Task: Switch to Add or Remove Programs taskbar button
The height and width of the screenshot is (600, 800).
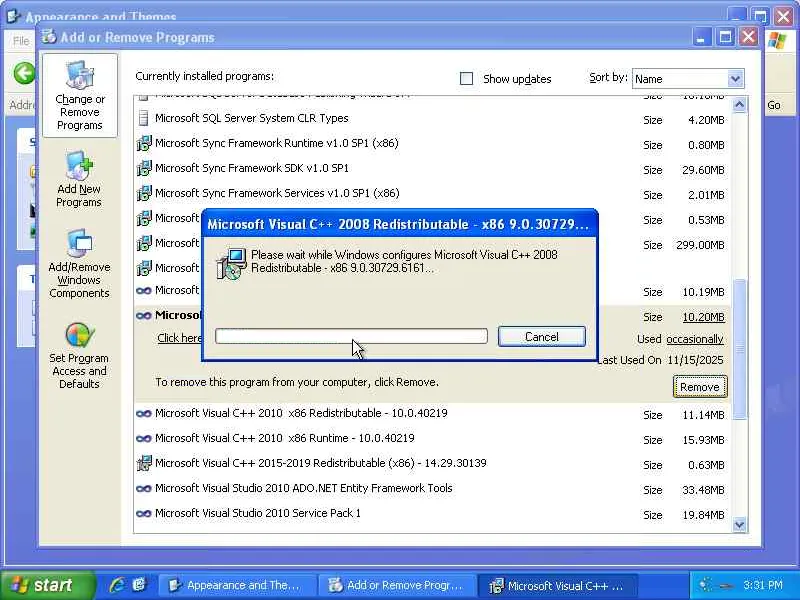Action: 396,585
